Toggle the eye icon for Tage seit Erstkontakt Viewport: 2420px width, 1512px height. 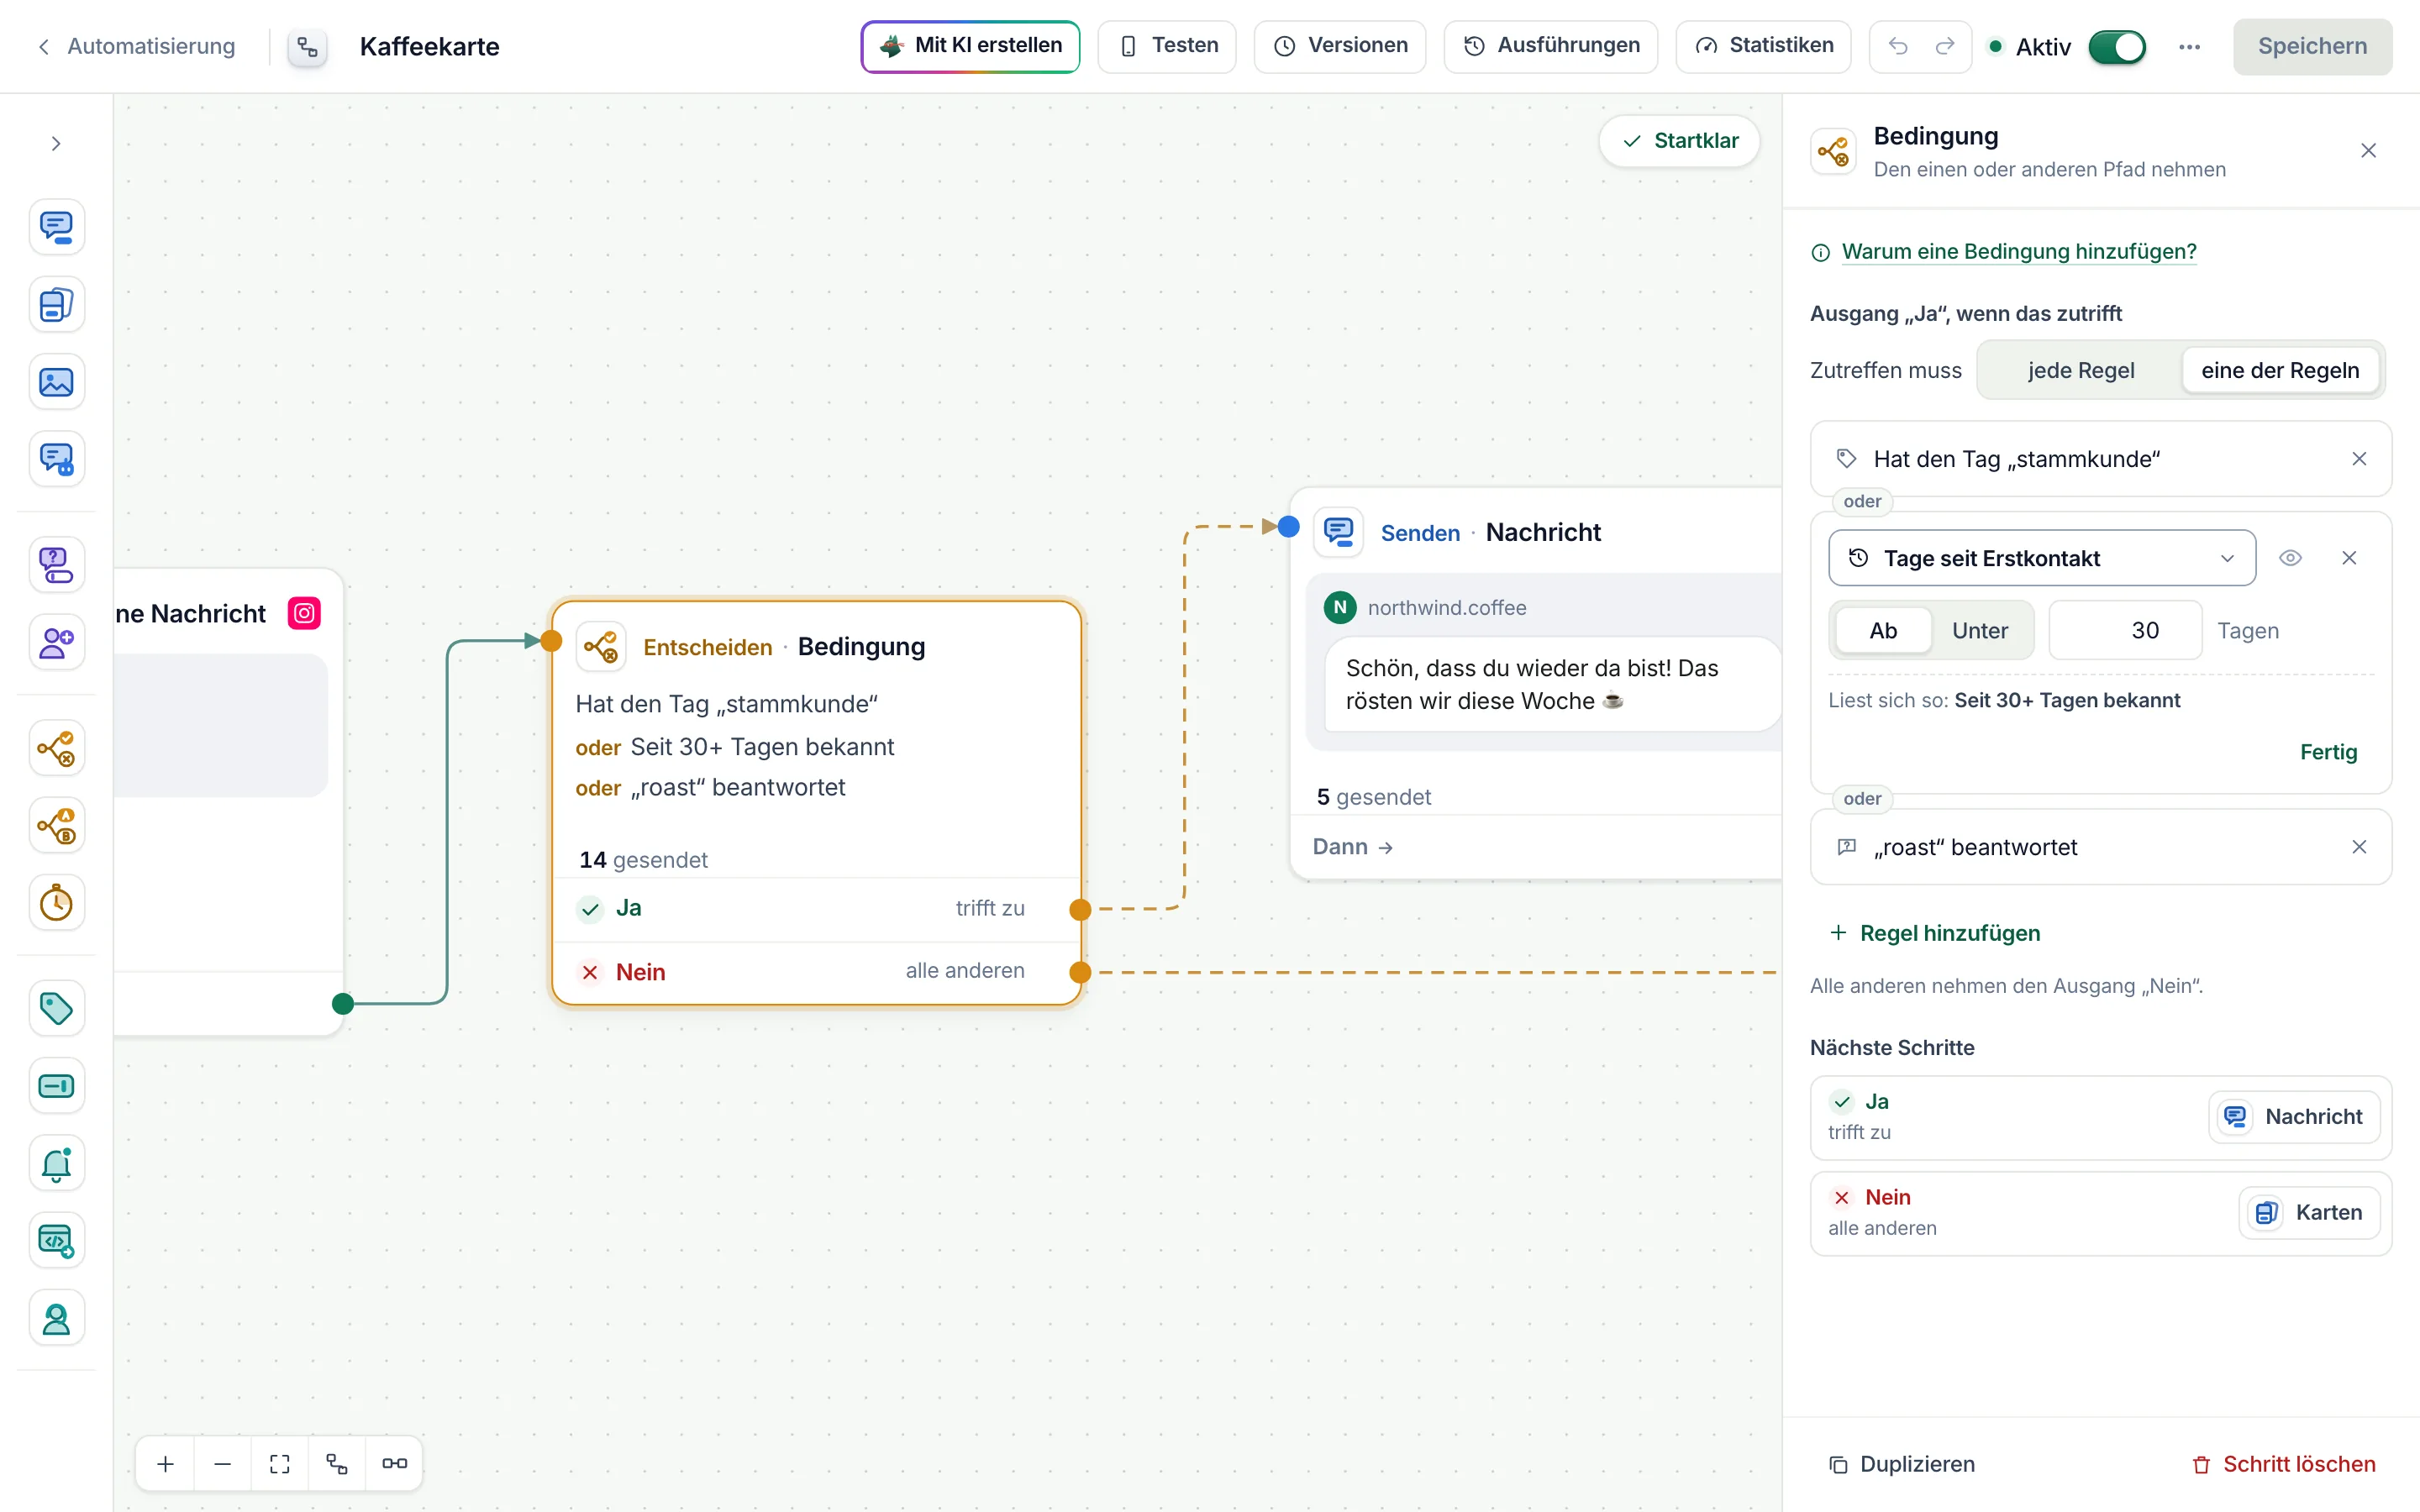[2290, 558]
